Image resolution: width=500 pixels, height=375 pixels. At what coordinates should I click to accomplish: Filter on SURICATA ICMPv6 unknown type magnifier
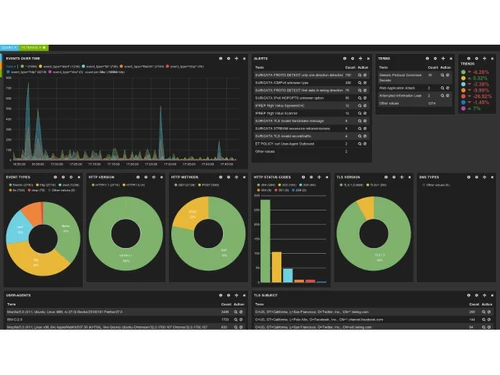coord(360,83)
